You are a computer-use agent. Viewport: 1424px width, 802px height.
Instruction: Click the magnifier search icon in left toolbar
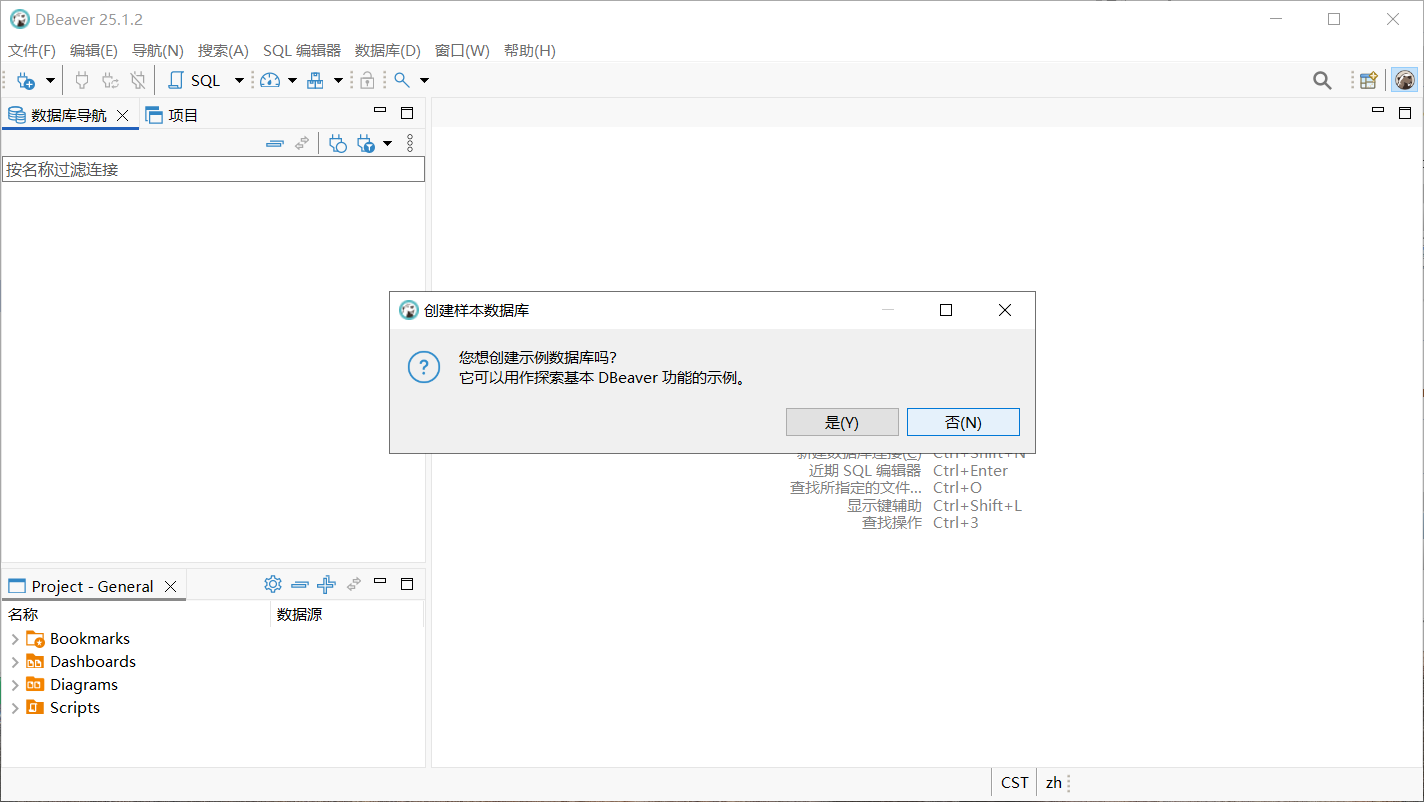pyautogui.click(x=402, y=80)
